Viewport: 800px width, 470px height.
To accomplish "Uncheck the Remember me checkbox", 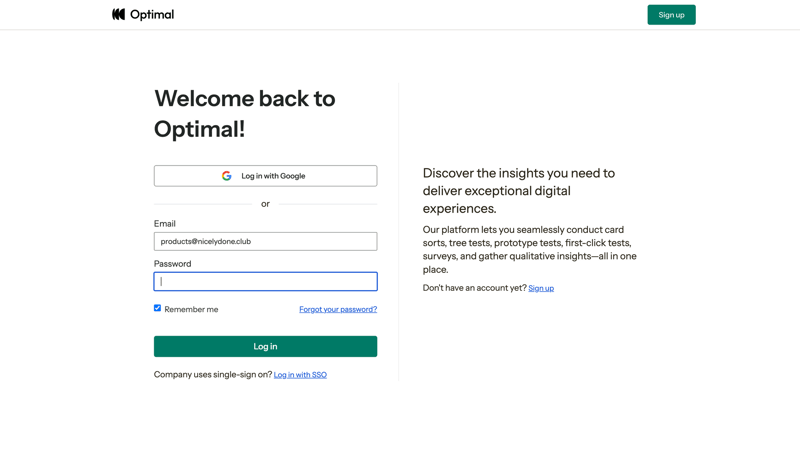I will [x=157, y=308].
